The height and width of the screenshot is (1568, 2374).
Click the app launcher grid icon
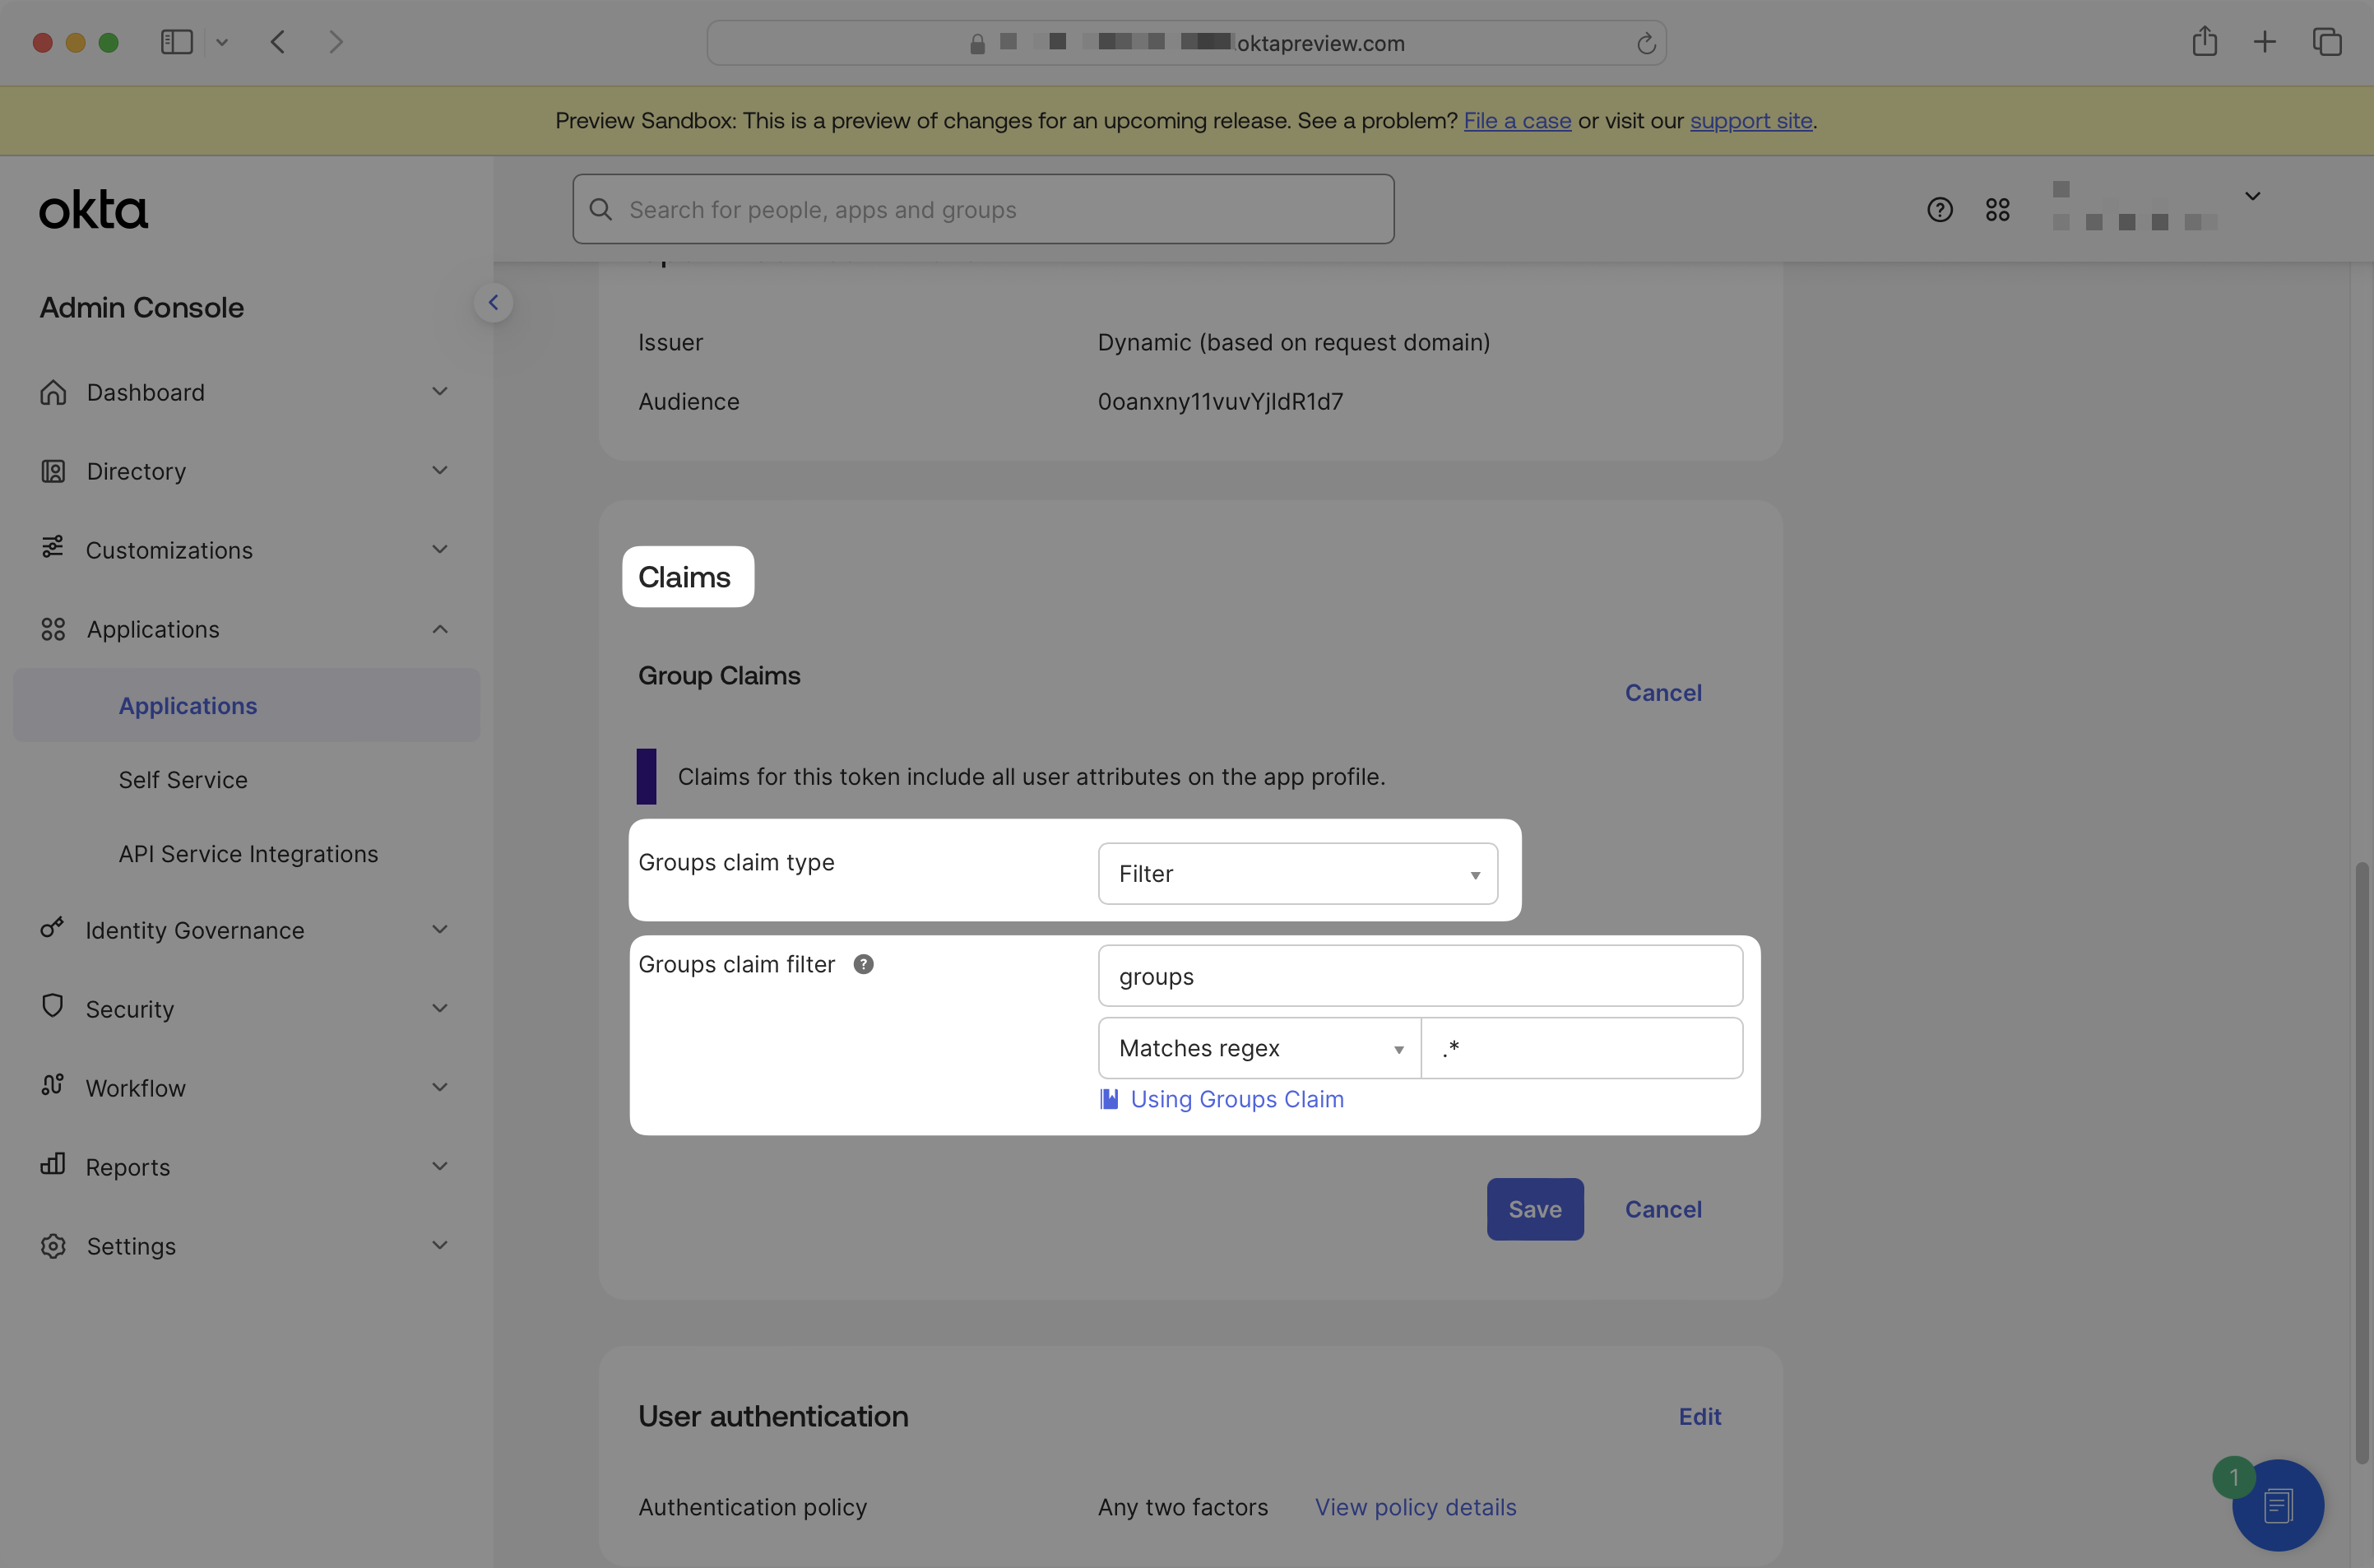click(1998, 209)
